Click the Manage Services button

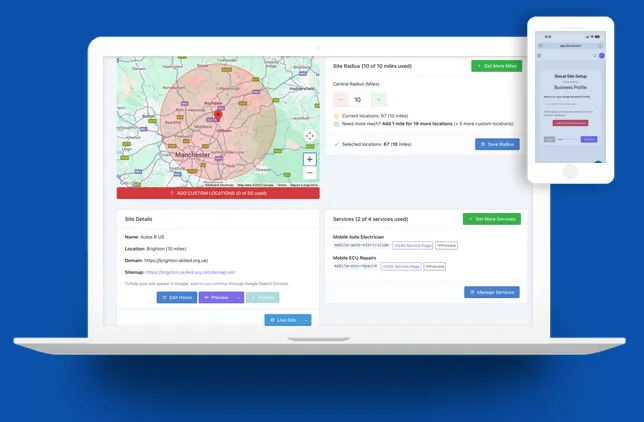(x=492, y=292)
